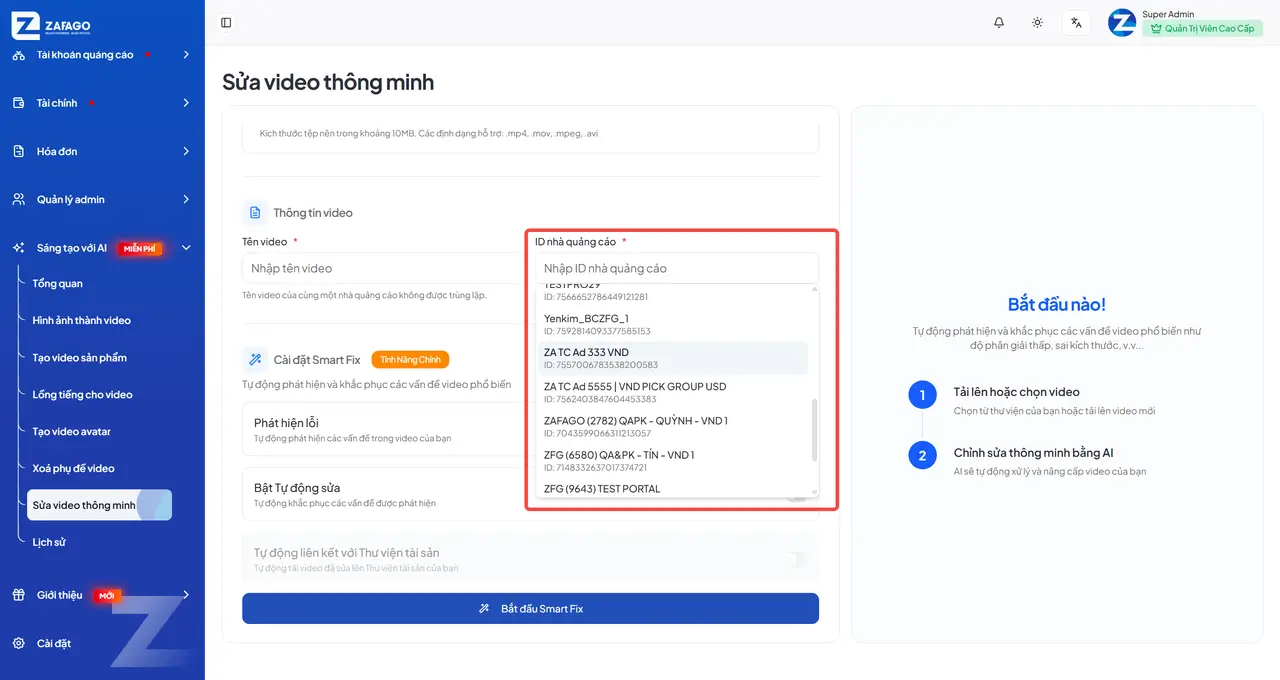Click the Bắt đầu nào! heading
The height and width of the screenshot is (680, 1280).
point(1057,304)
